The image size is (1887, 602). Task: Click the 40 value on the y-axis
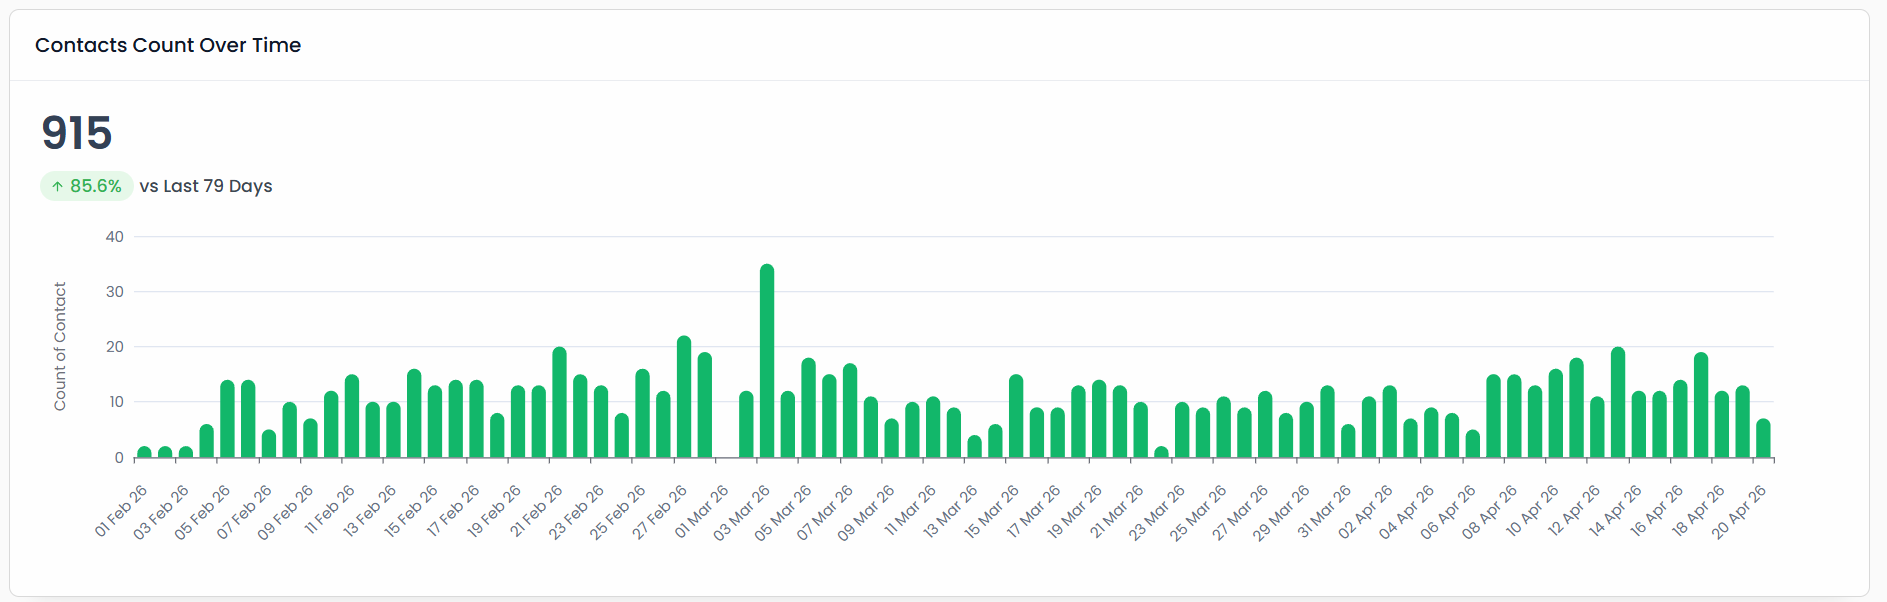tap(115, 237)
